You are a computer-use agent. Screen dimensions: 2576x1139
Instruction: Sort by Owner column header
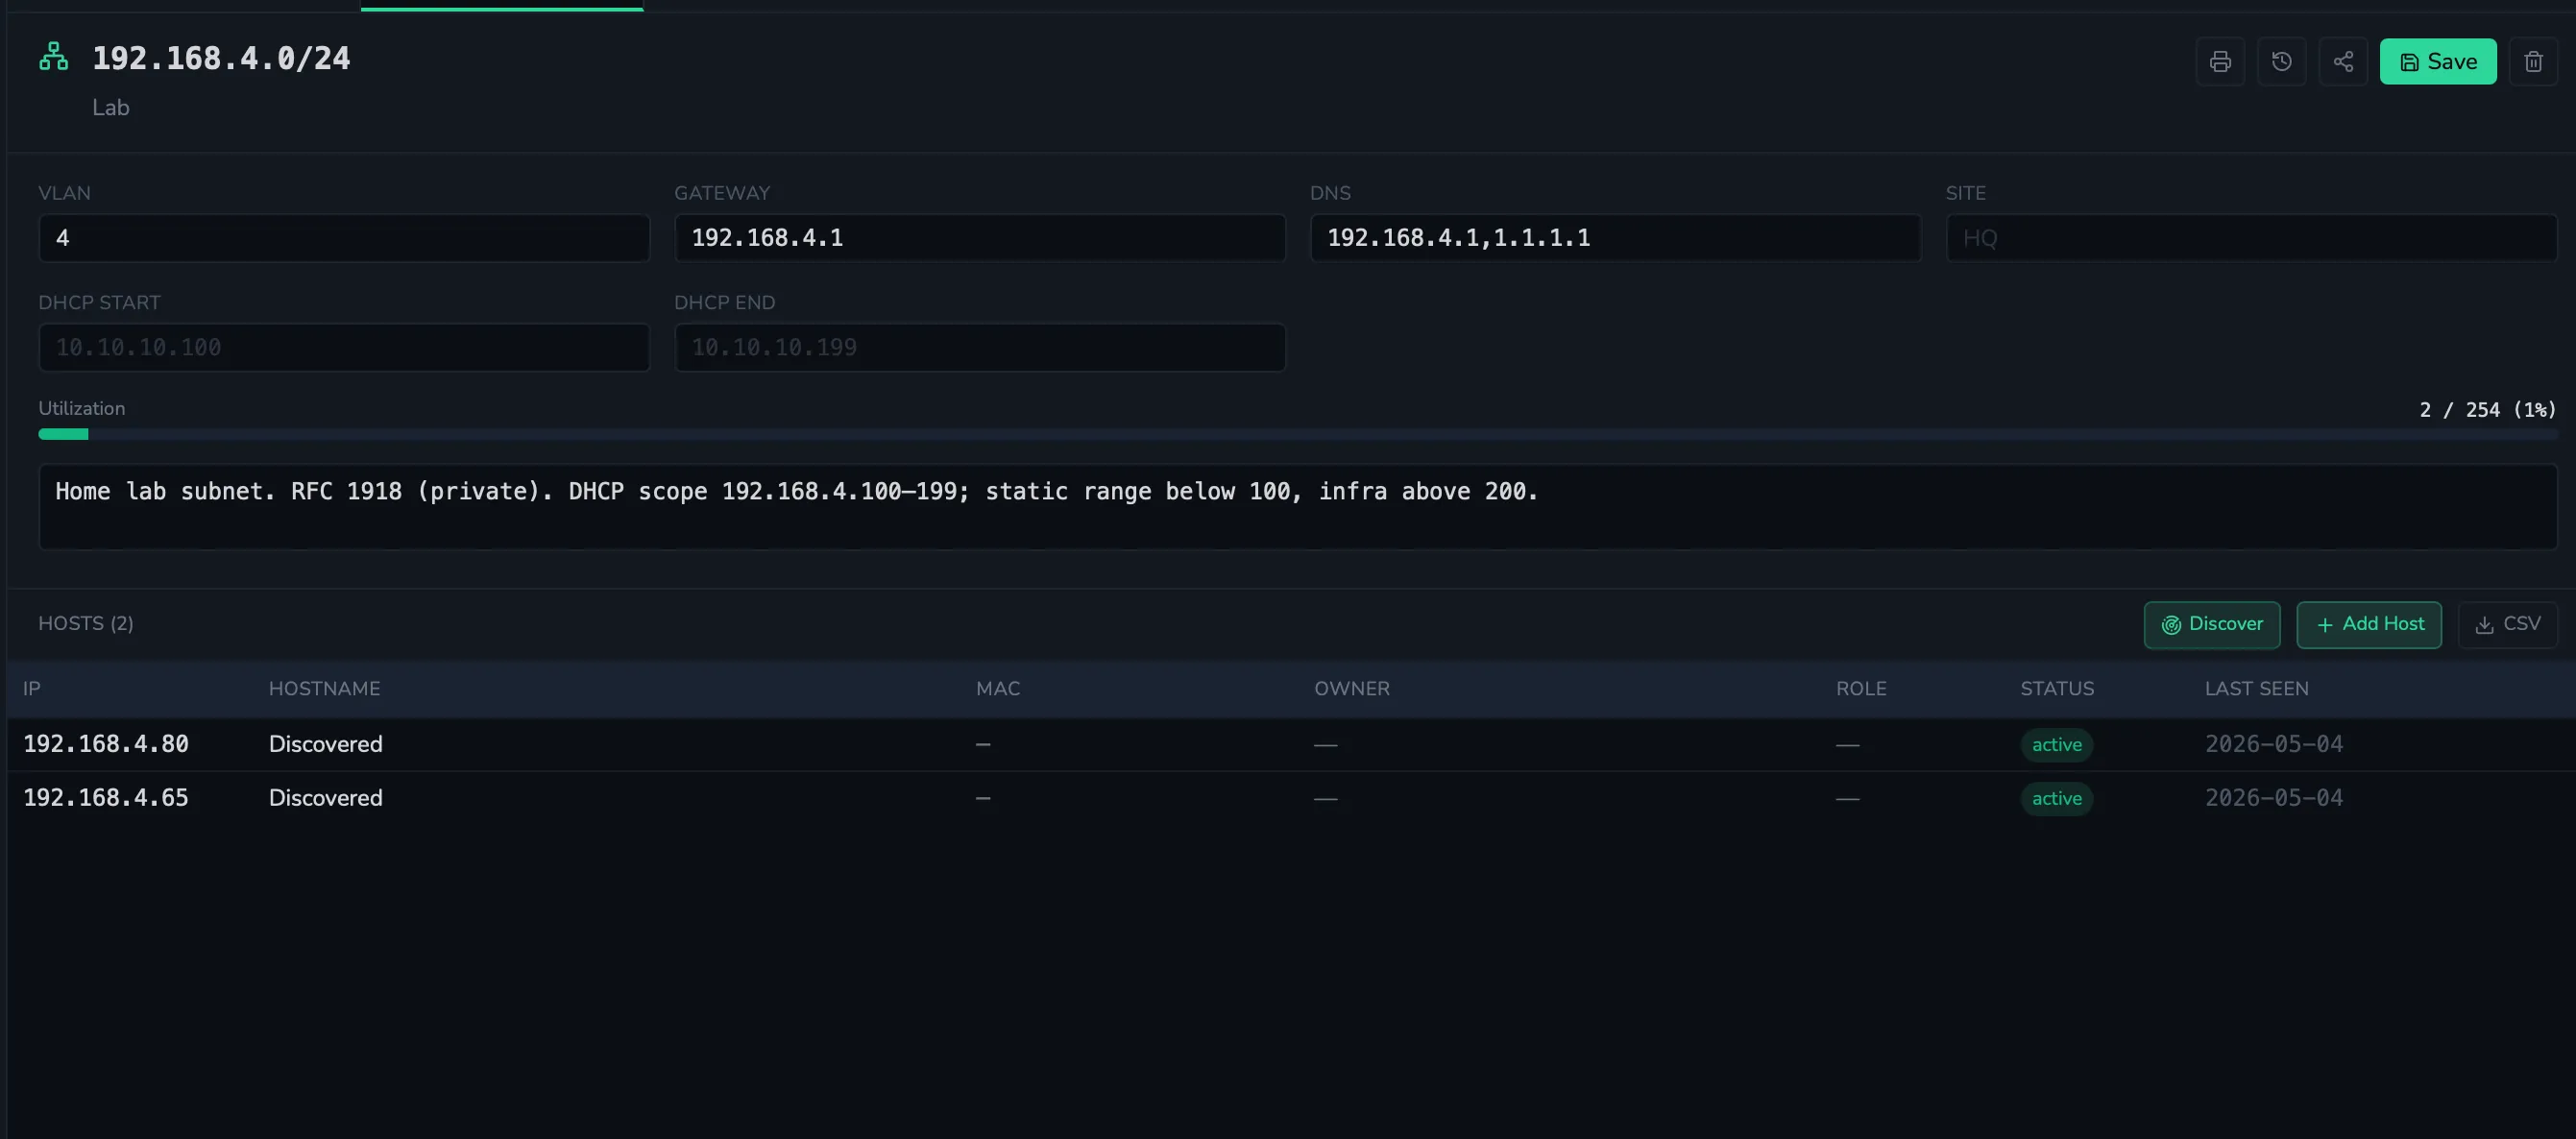point(1351,689)
